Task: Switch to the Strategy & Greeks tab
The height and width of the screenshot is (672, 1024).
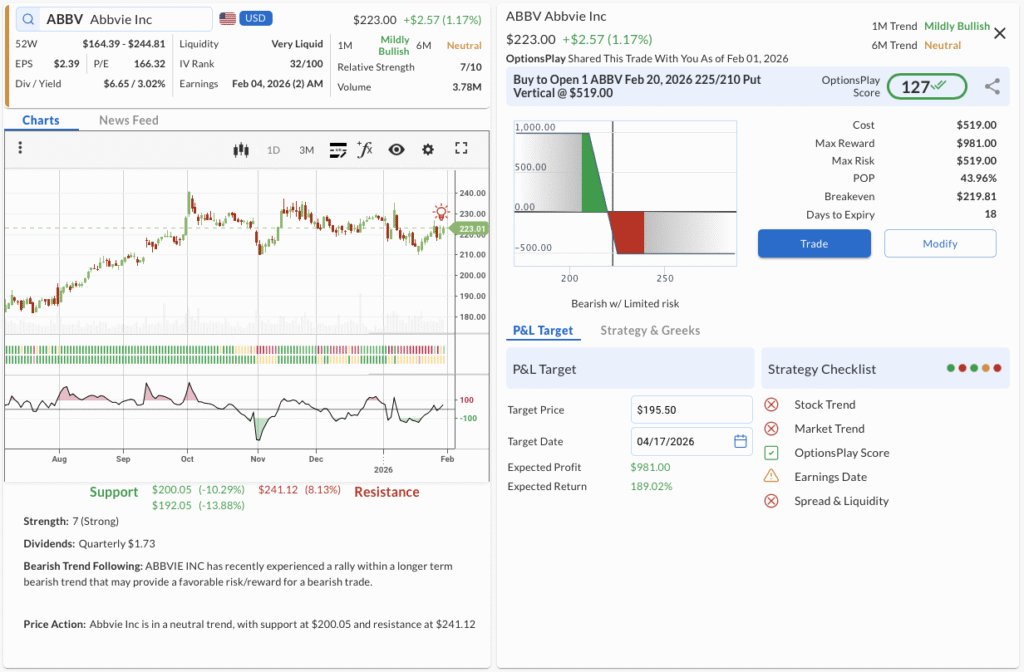Action: pos(650,331)
